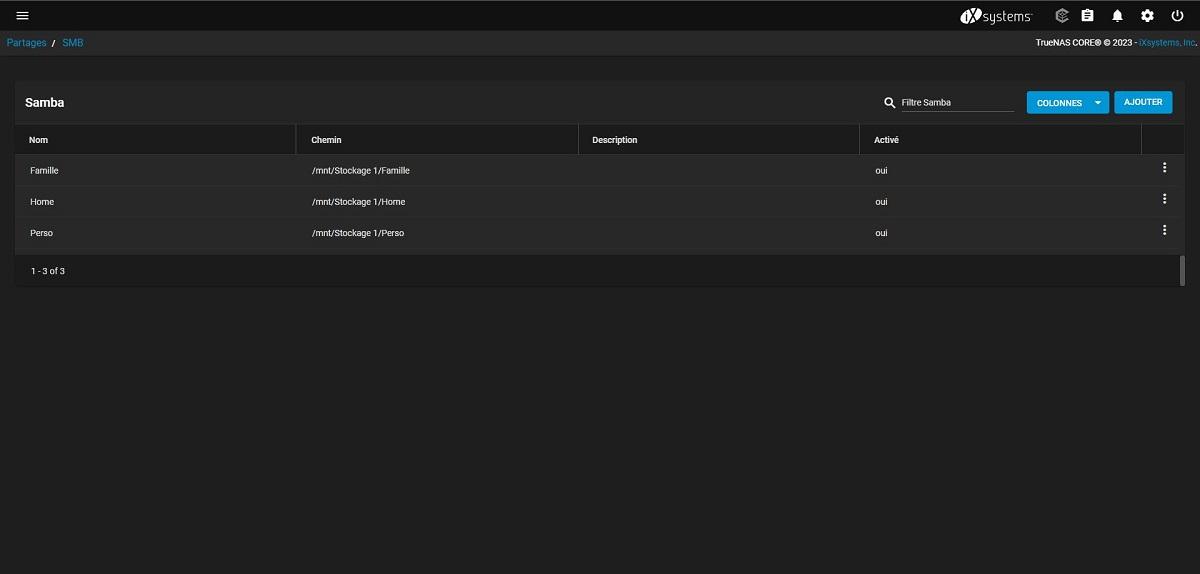Open settings via the gear icon
The width and height of the screenshot is (1200, 574).
point(1147,16)
